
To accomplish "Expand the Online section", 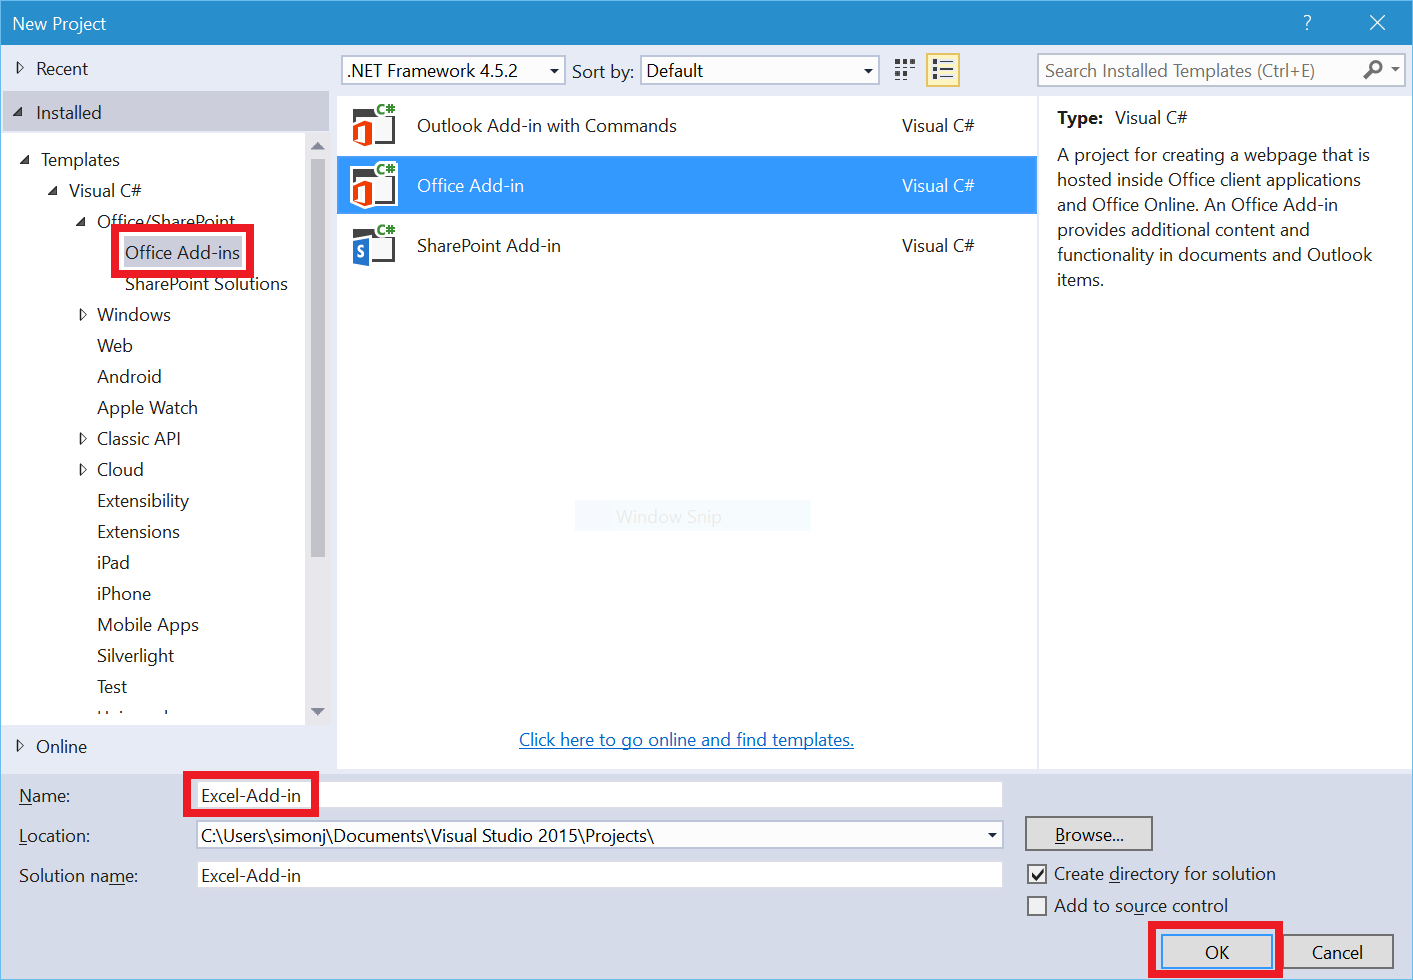I will click(20, 746).
